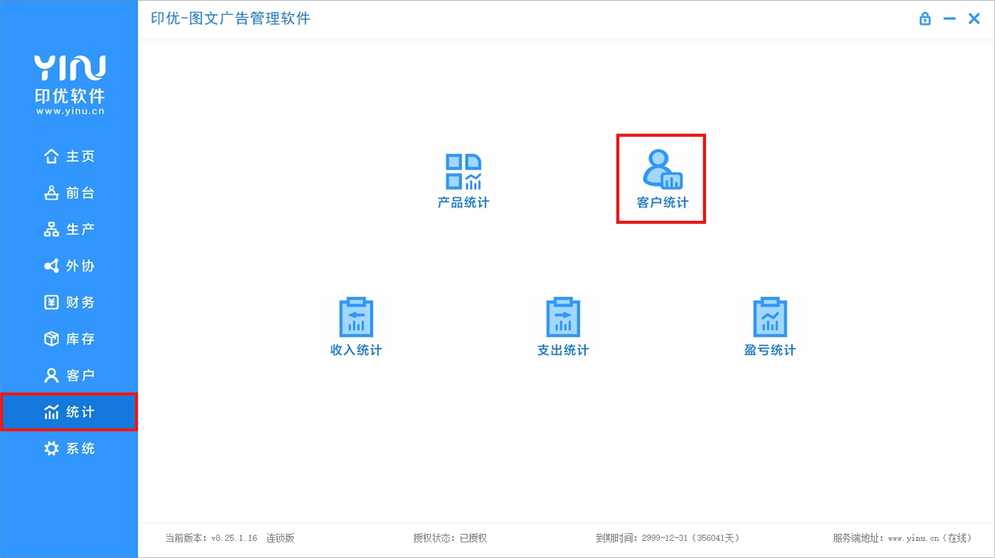Open the 客户统计 customer statistics icon
The image size is (995, 558).
tap(662, 179)
